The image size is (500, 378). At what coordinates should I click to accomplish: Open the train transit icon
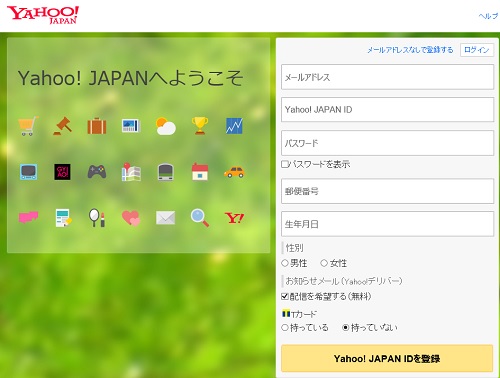coord(166,172)
